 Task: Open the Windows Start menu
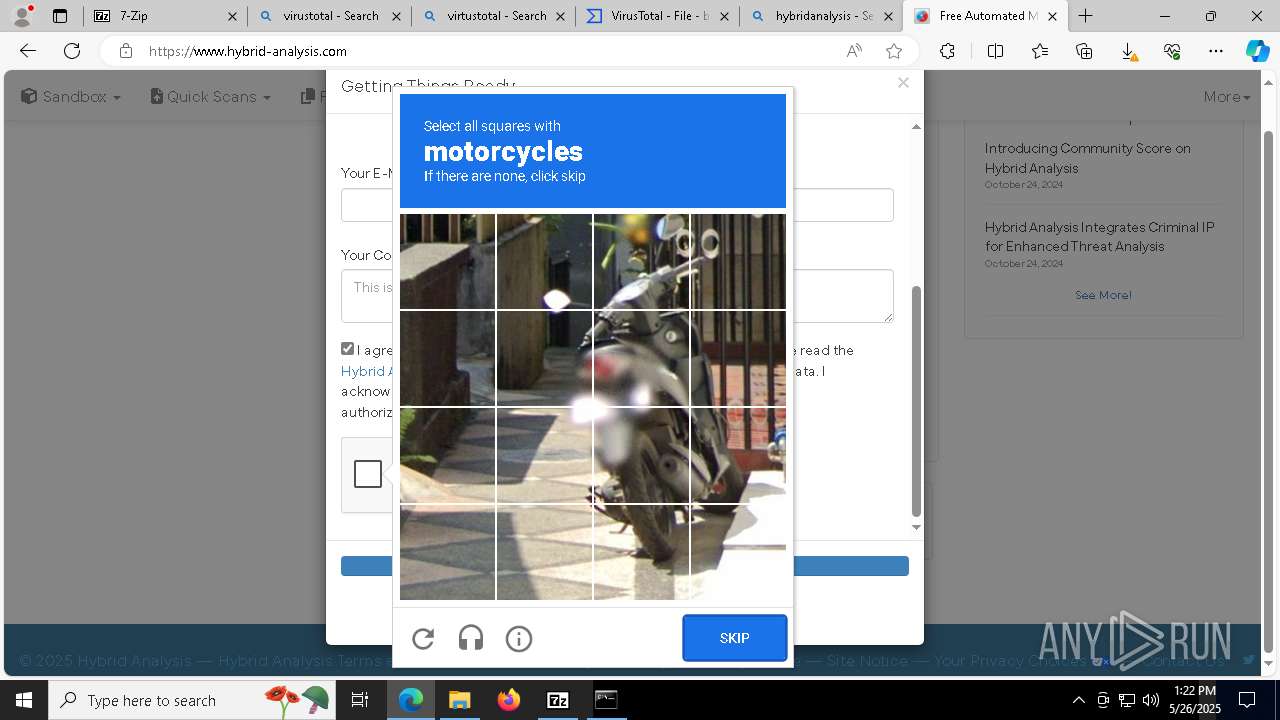tap(24, 700)
